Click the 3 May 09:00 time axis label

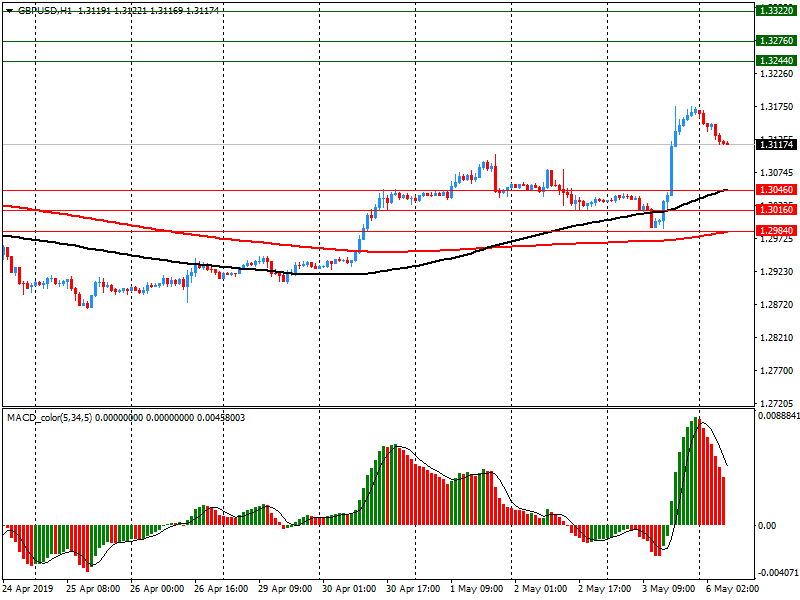coord(668,590)
